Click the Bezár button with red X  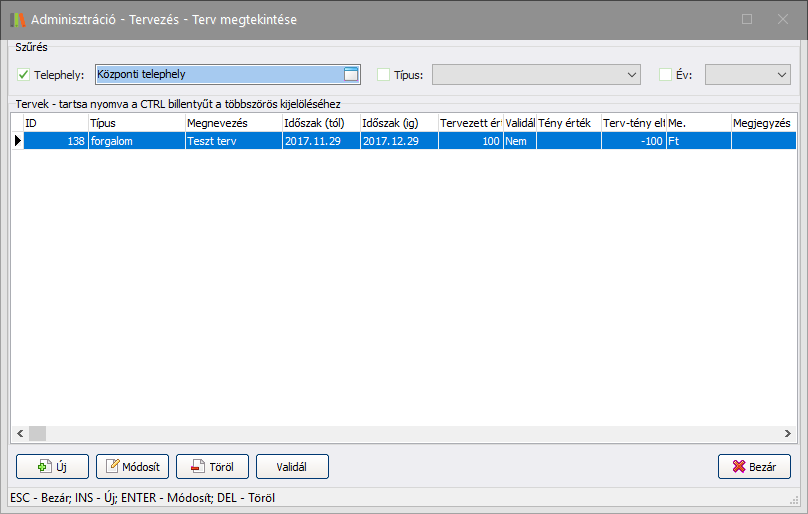click(x=754, y=467)
